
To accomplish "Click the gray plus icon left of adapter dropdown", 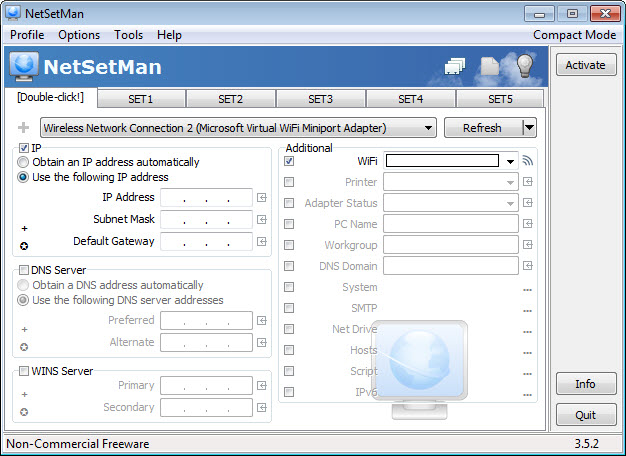I will [24, 128].
